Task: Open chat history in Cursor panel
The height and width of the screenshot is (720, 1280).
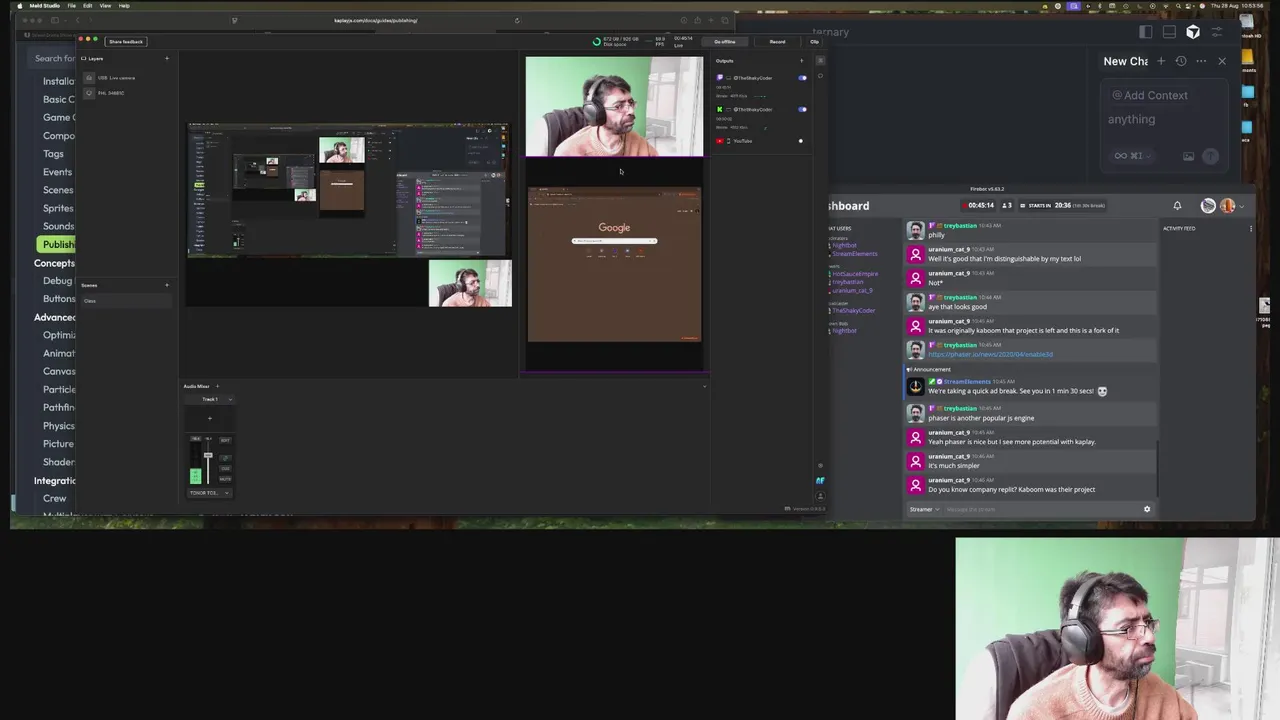Action: 1181,61
